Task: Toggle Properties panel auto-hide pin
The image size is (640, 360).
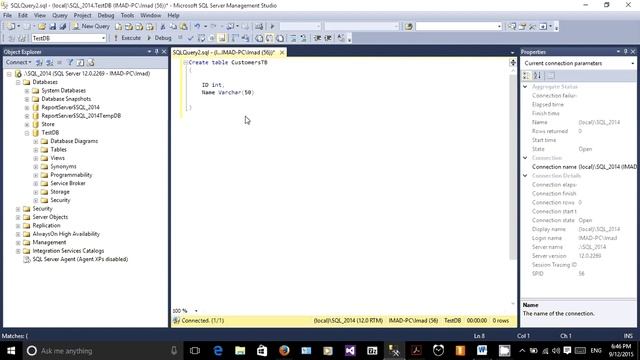Action: pos(625,52)
